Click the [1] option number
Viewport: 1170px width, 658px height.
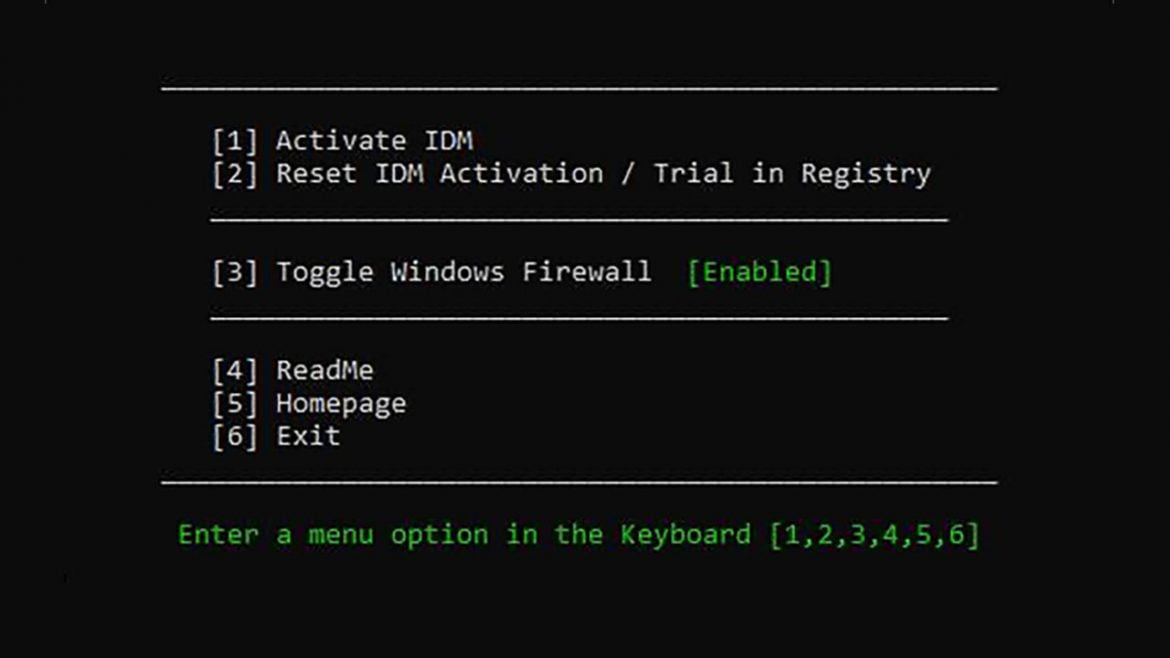click(235, 141)
